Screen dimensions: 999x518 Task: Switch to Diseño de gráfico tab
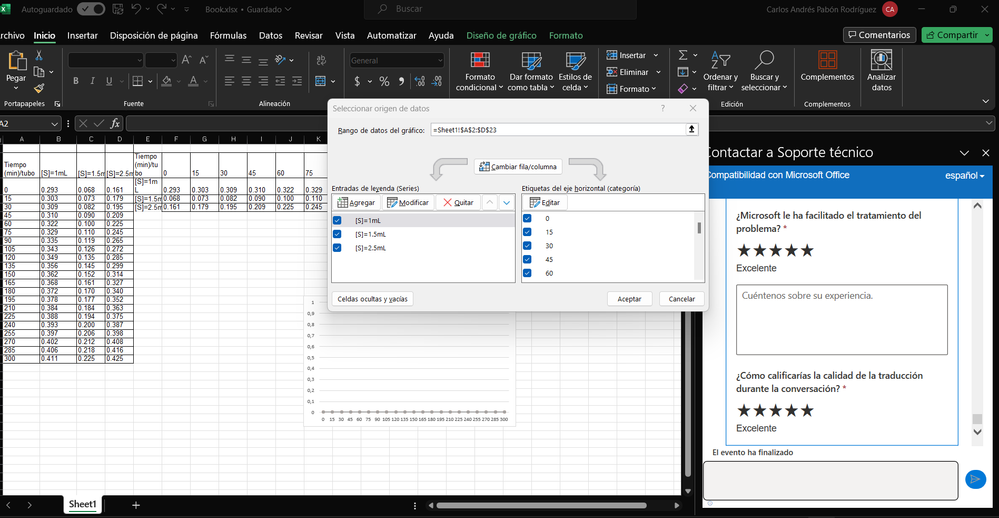(501, 35)
